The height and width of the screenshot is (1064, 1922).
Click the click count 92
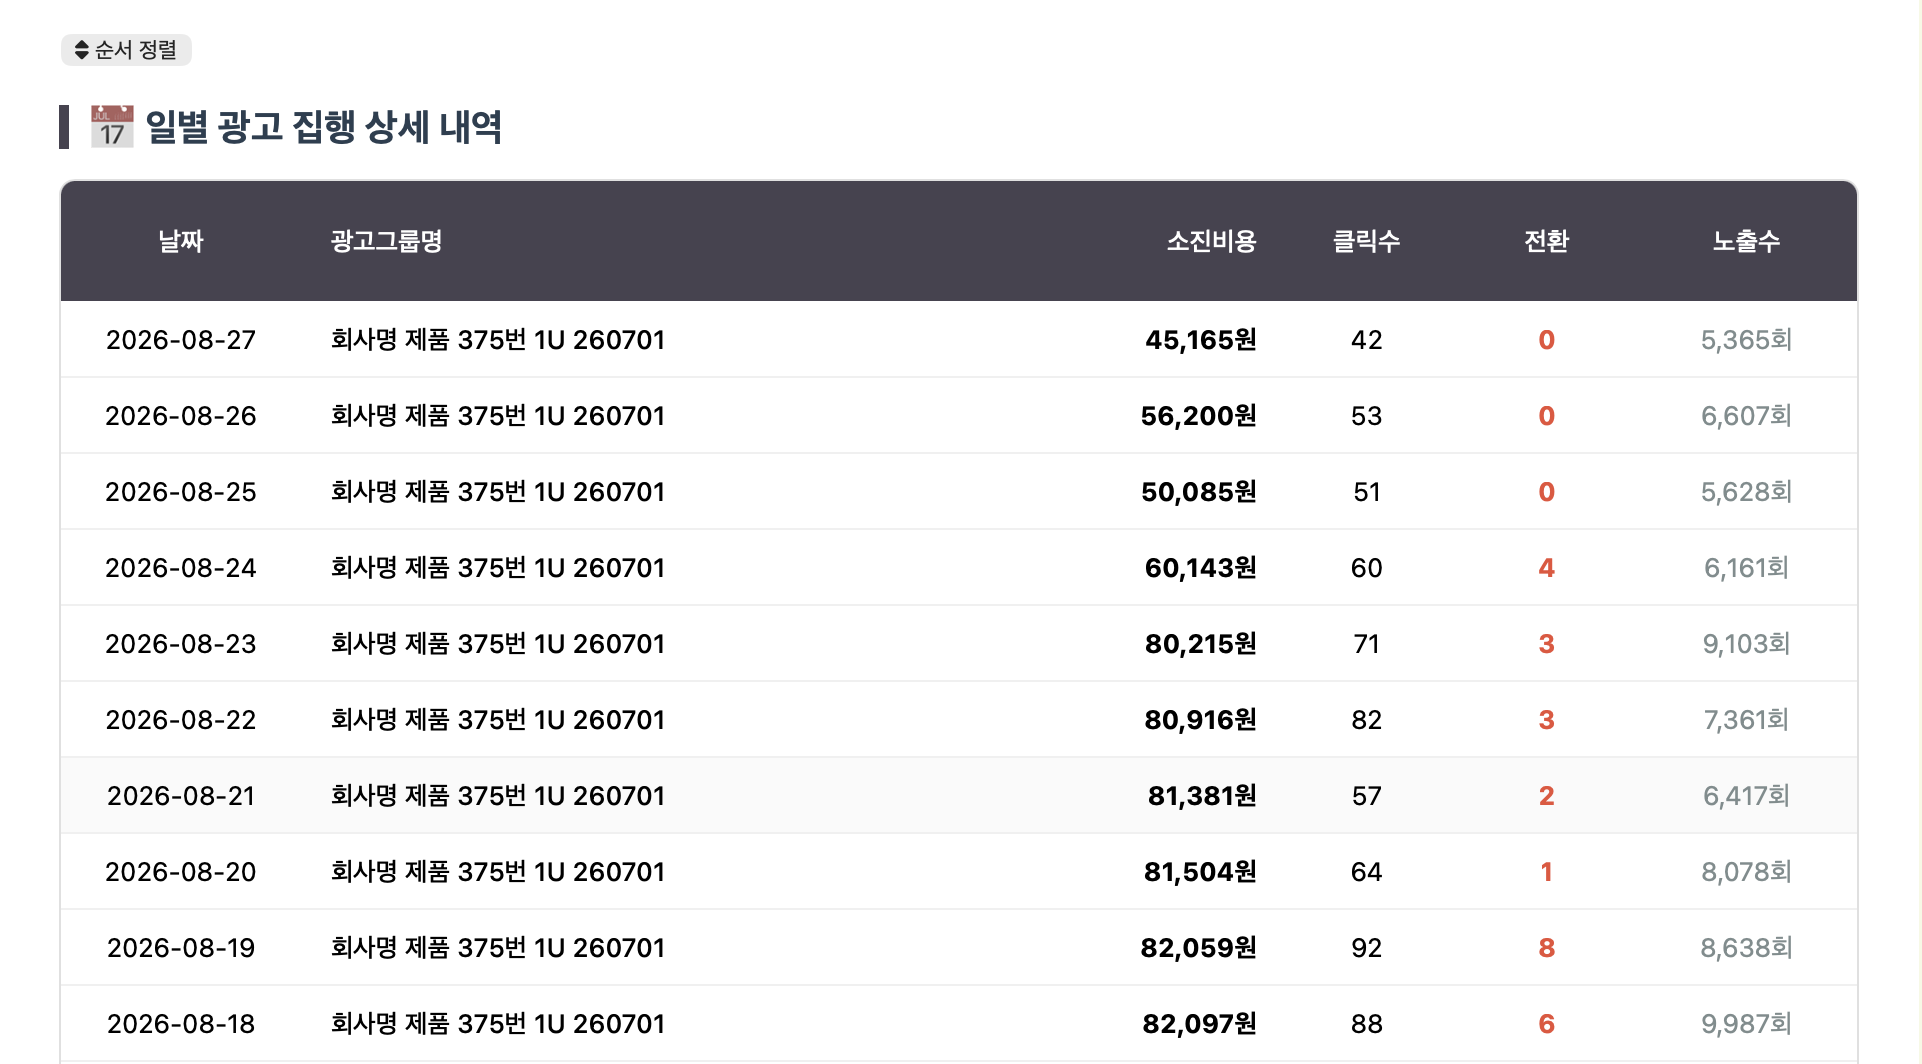tap(1366, 948)
